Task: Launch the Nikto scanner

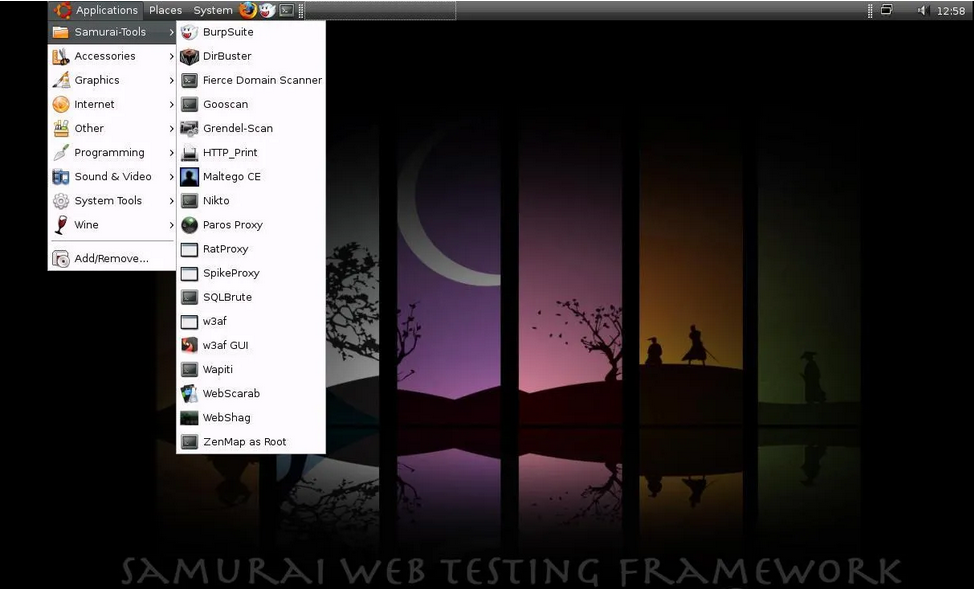Action: [216, 200]
